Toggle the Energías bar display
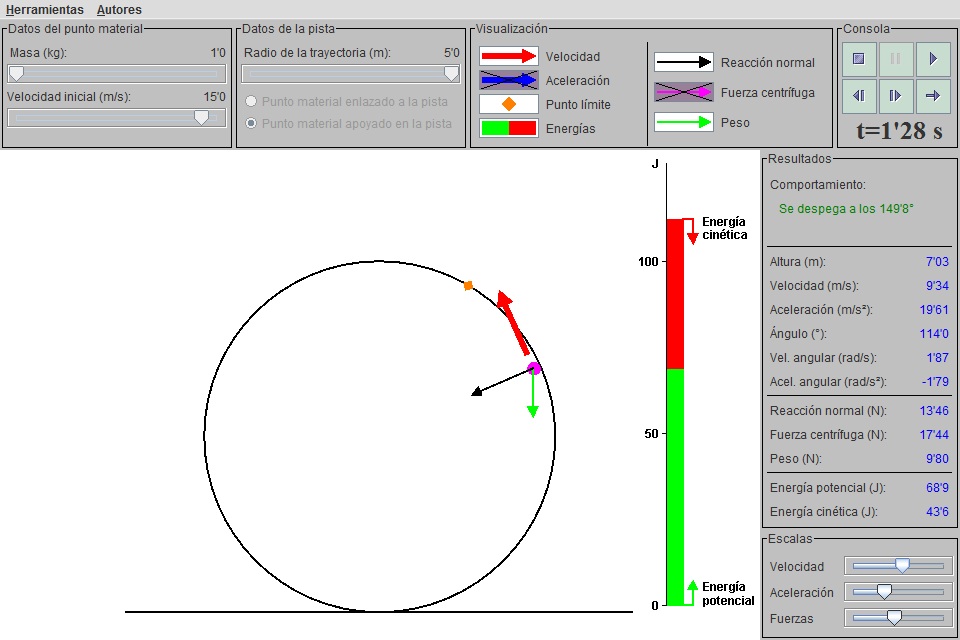Viewport: 960px width, 640px height. (x=509, y=128)
